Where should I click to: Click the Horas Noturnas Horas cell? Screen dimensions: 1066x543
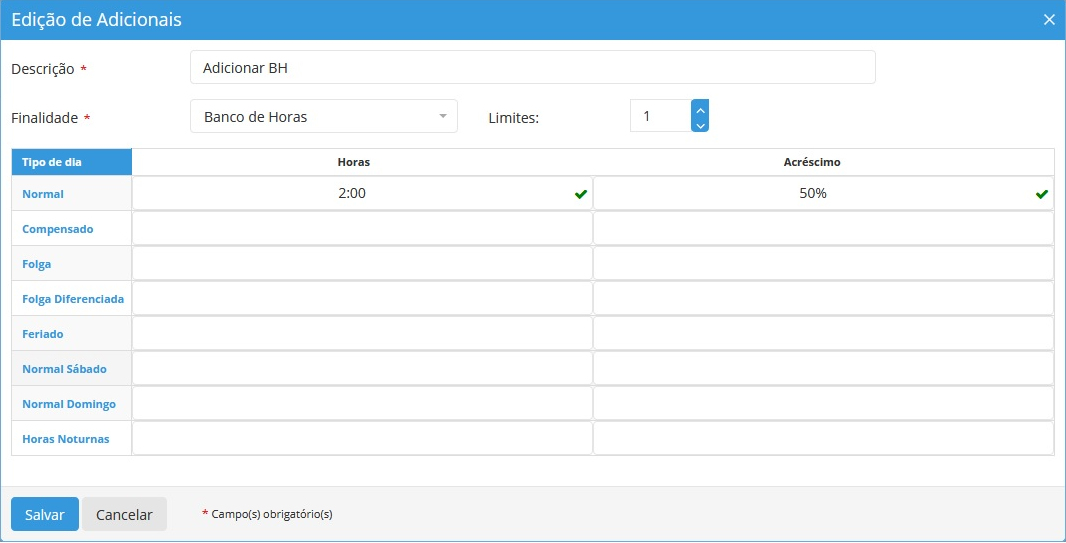pos(362,439)
